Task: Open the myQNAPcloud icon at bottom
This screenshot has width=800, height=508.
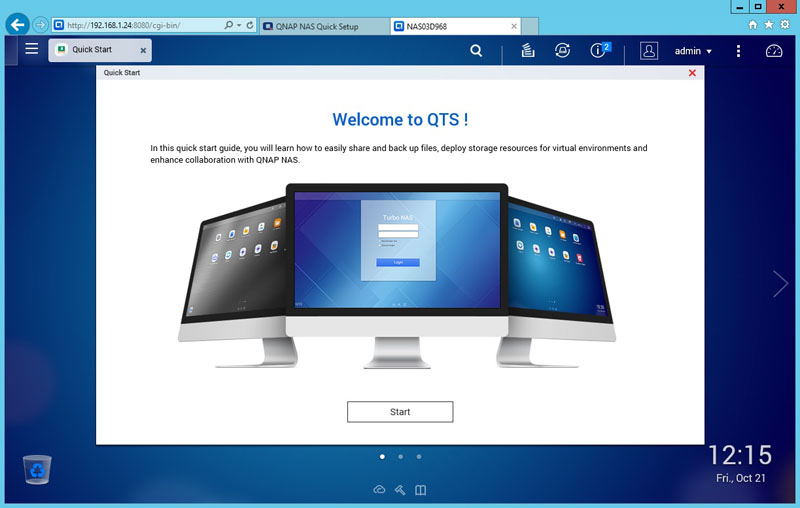Action: point(379,490)
